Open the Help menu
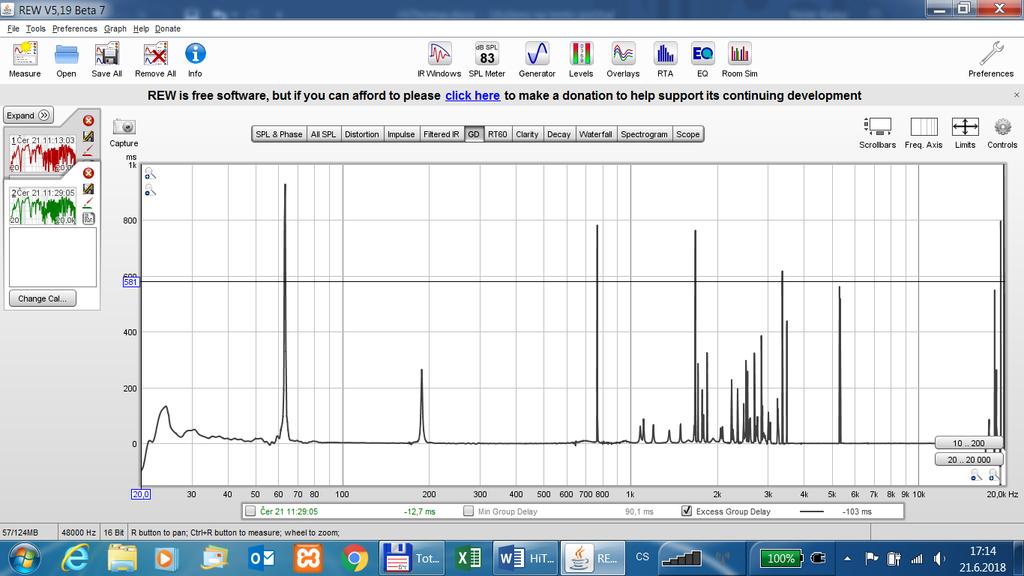The image size is (1024, 576). (141, 29)
